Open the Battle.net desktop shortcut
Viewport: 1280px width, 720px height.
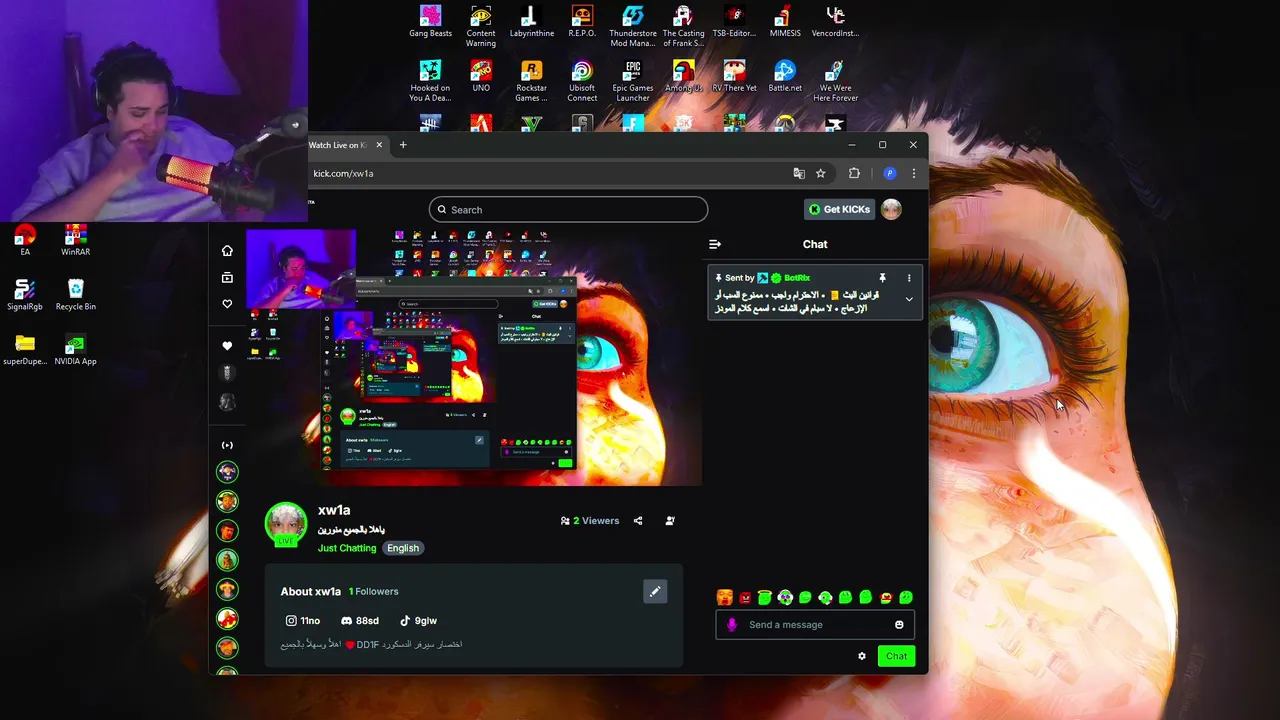point(785,77)
